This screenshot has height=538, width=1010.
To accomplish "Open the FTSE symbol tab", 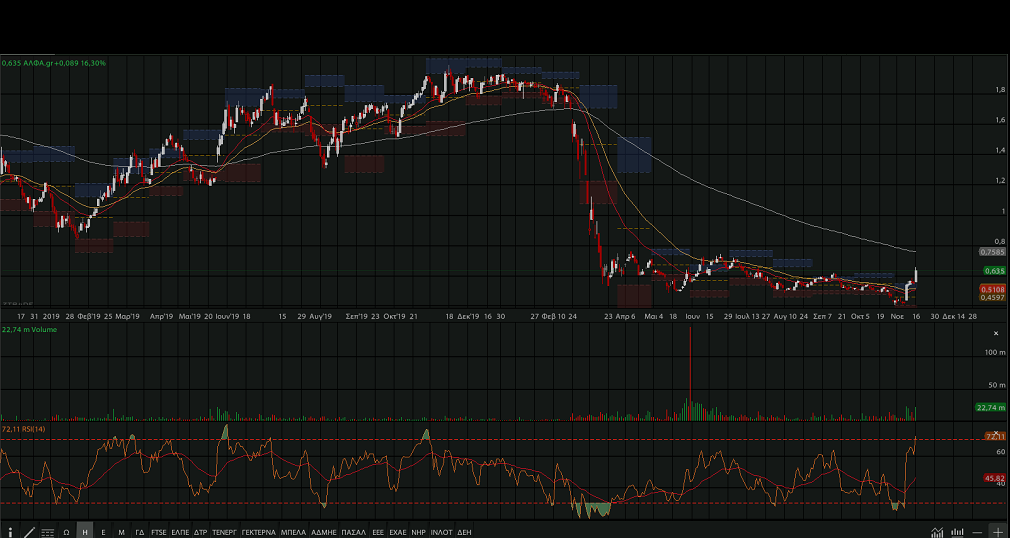I will pos(159,531).
